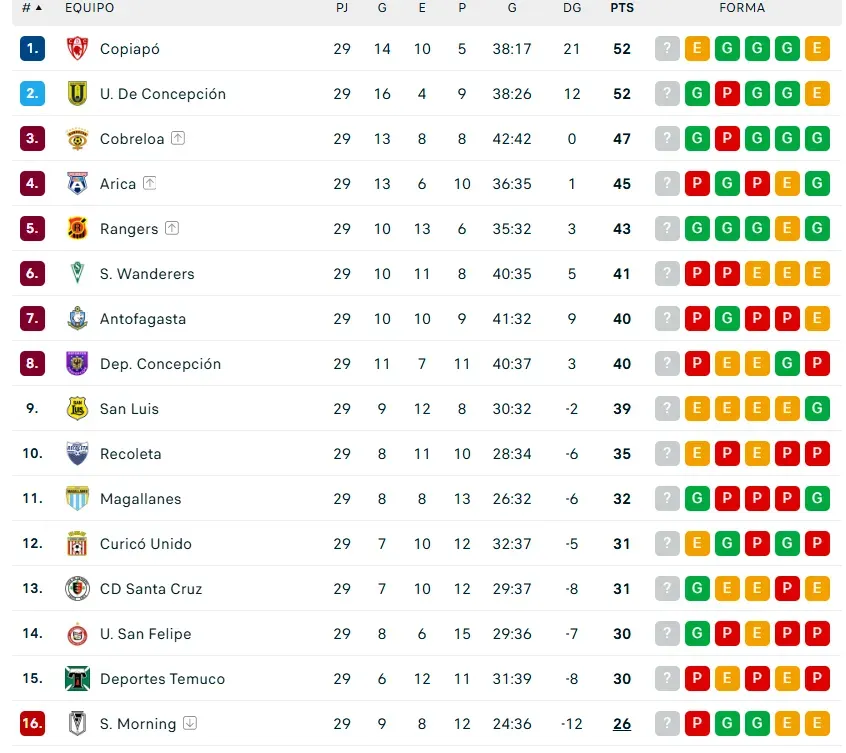Viewport: 846px width, 753px height.
Task: Click the S. Wanderers club badge
Action: pos(77,274)
